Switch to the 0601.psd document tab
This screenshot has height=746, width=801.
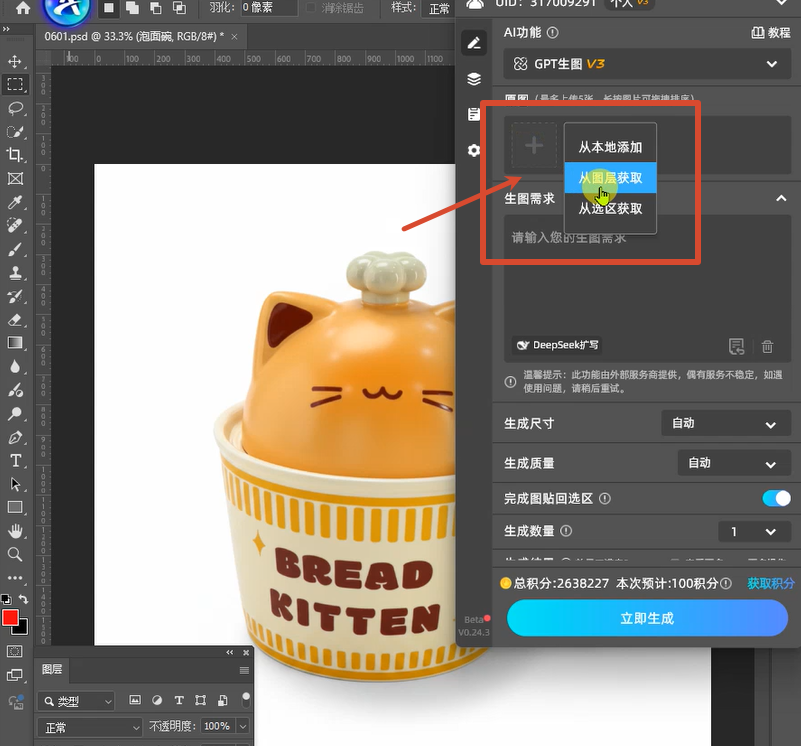pos(134,37)
